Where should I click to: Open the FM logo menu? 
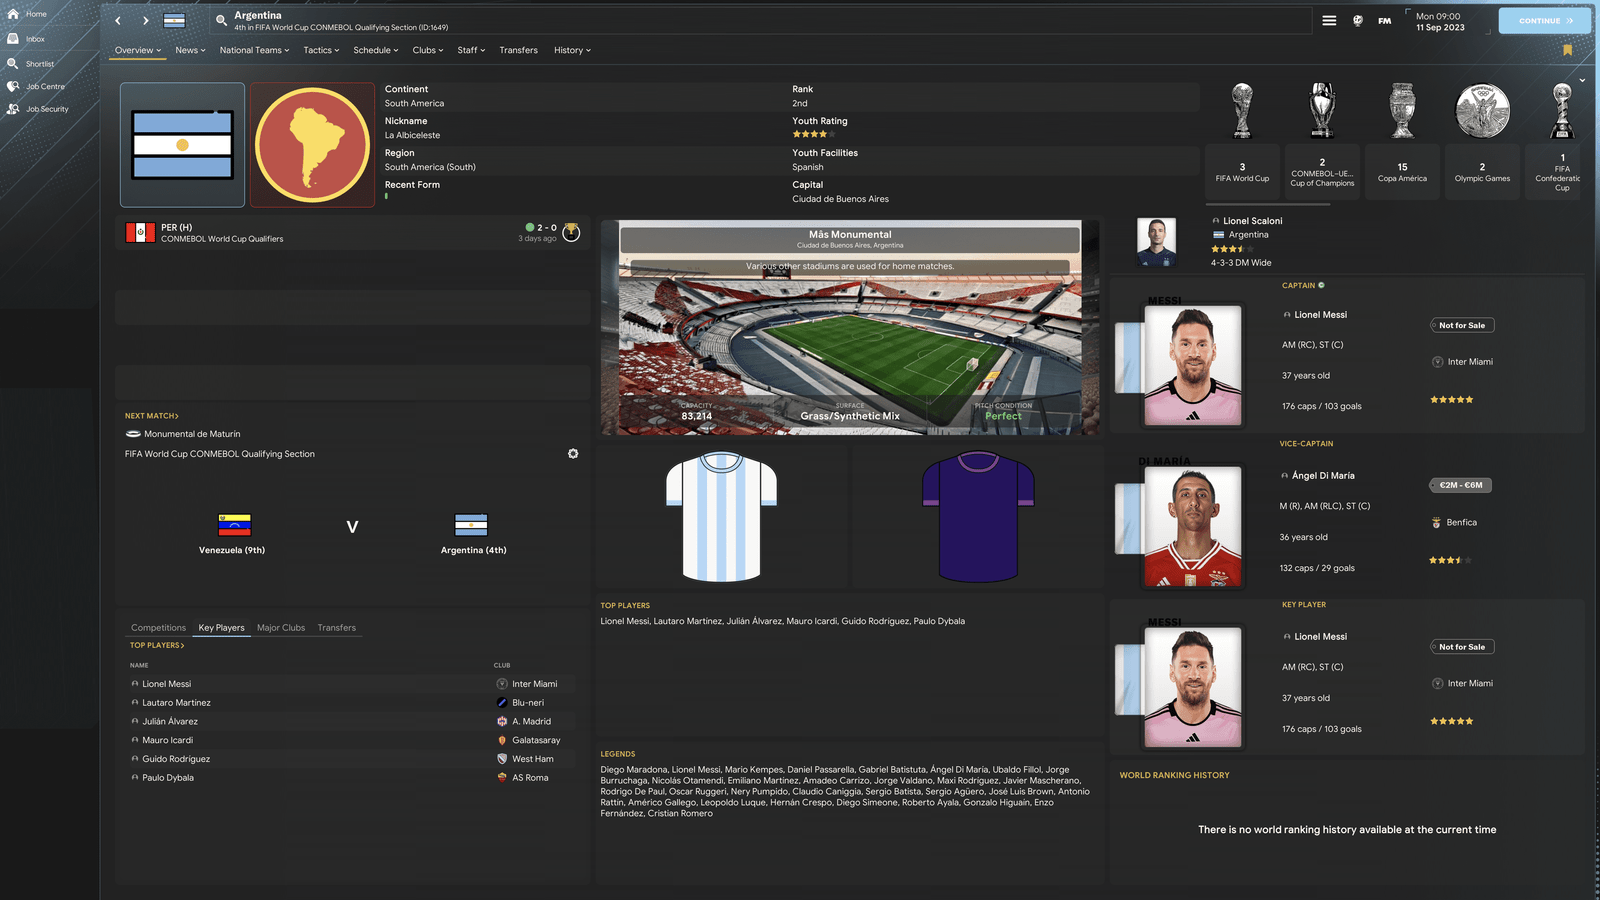click(x=1385, y=20)
